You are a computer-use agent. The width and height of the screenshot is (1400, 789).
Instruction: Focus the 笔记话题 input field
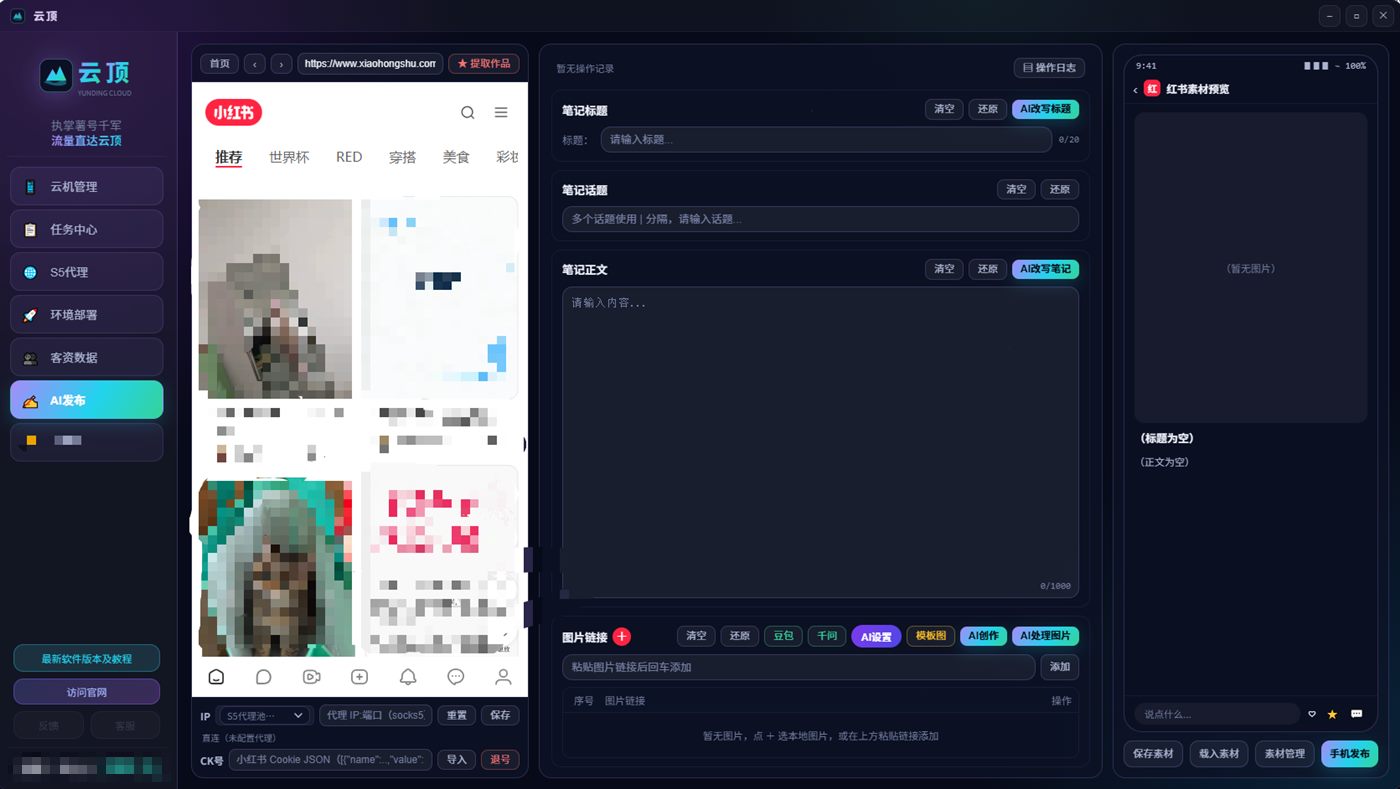click(x=820, y=219)
